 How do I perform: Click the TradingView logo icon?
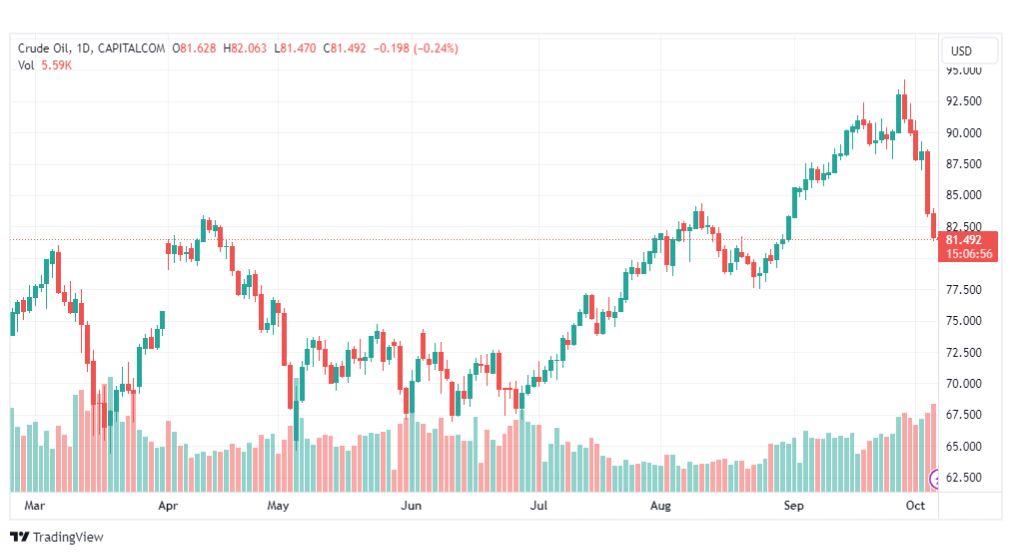coord(19,537)
